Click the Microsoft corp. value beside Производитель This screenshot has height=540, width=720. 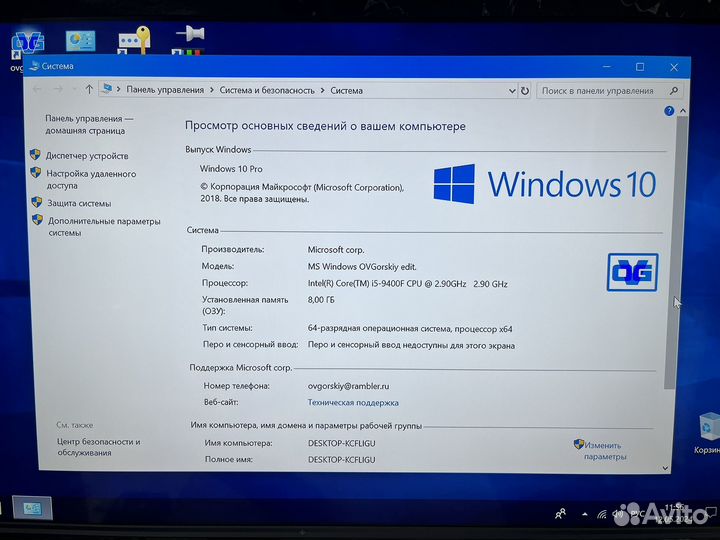pyautogui.click(x=336, y=250)
